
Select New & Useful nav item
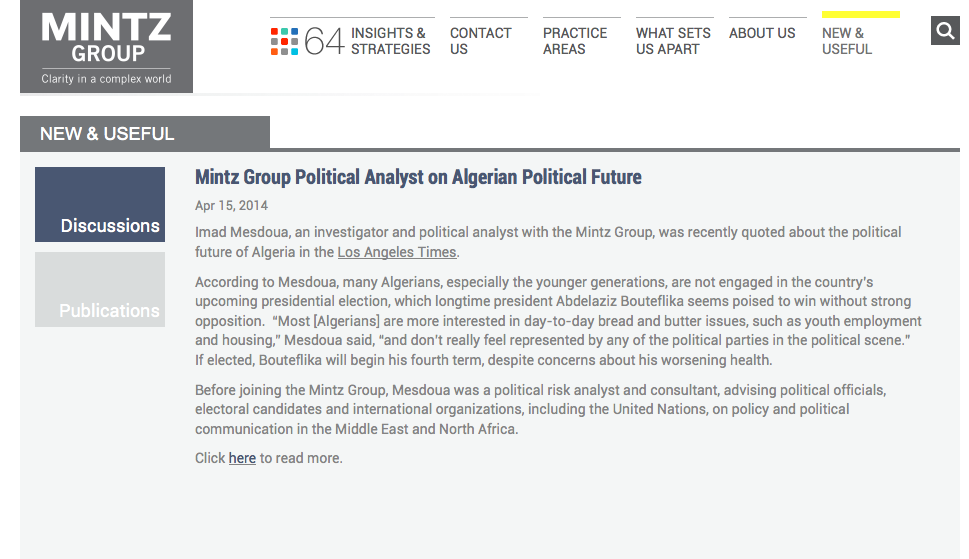click(x=847, y=41)
